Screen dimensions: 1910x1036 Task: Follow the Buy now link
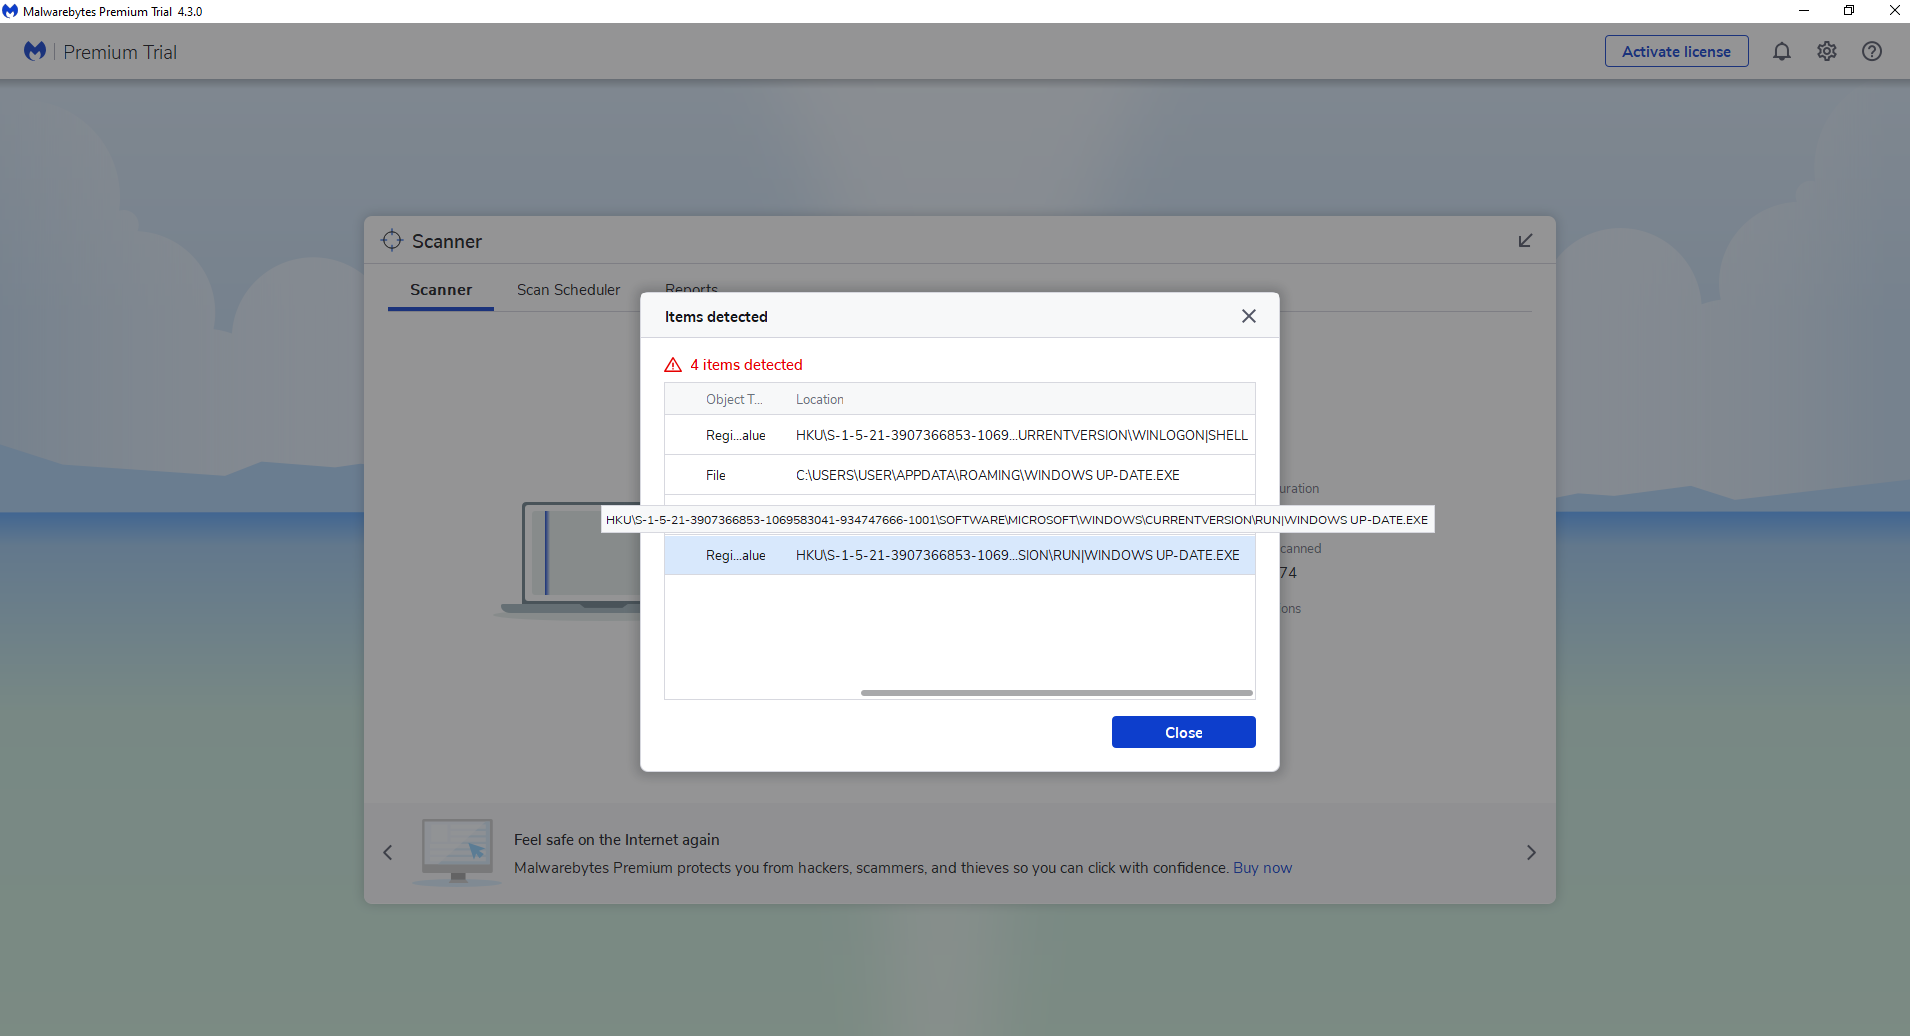1262,868
